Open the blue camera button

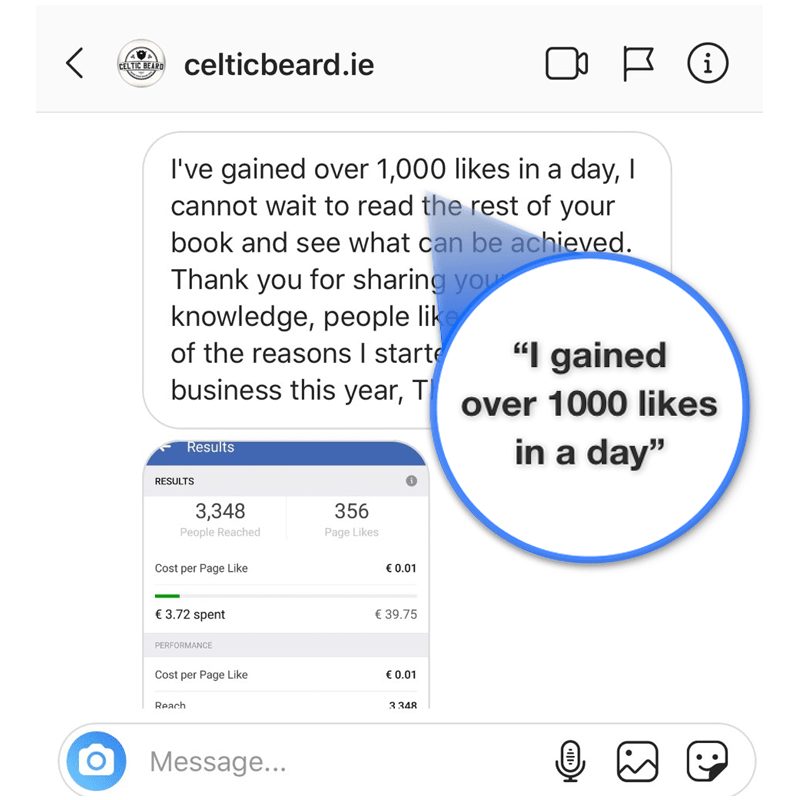[96, 761]
